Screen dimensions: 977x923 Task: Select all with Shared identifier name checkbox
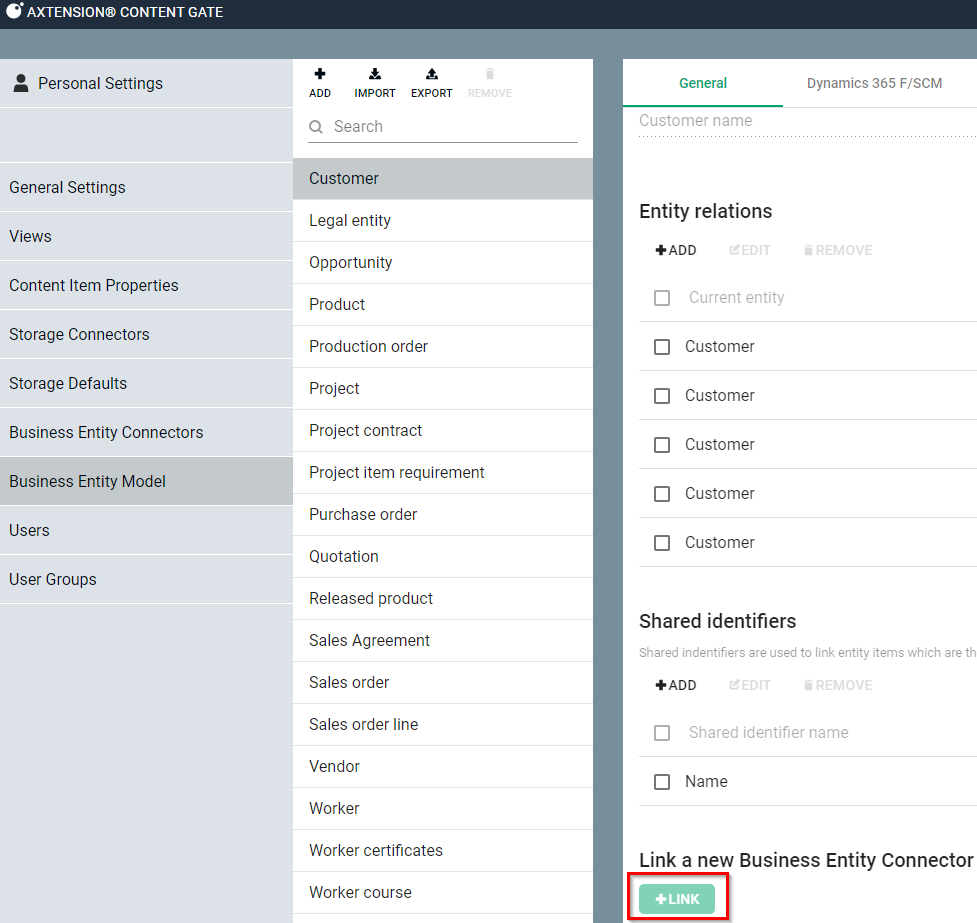coord(662,733)
